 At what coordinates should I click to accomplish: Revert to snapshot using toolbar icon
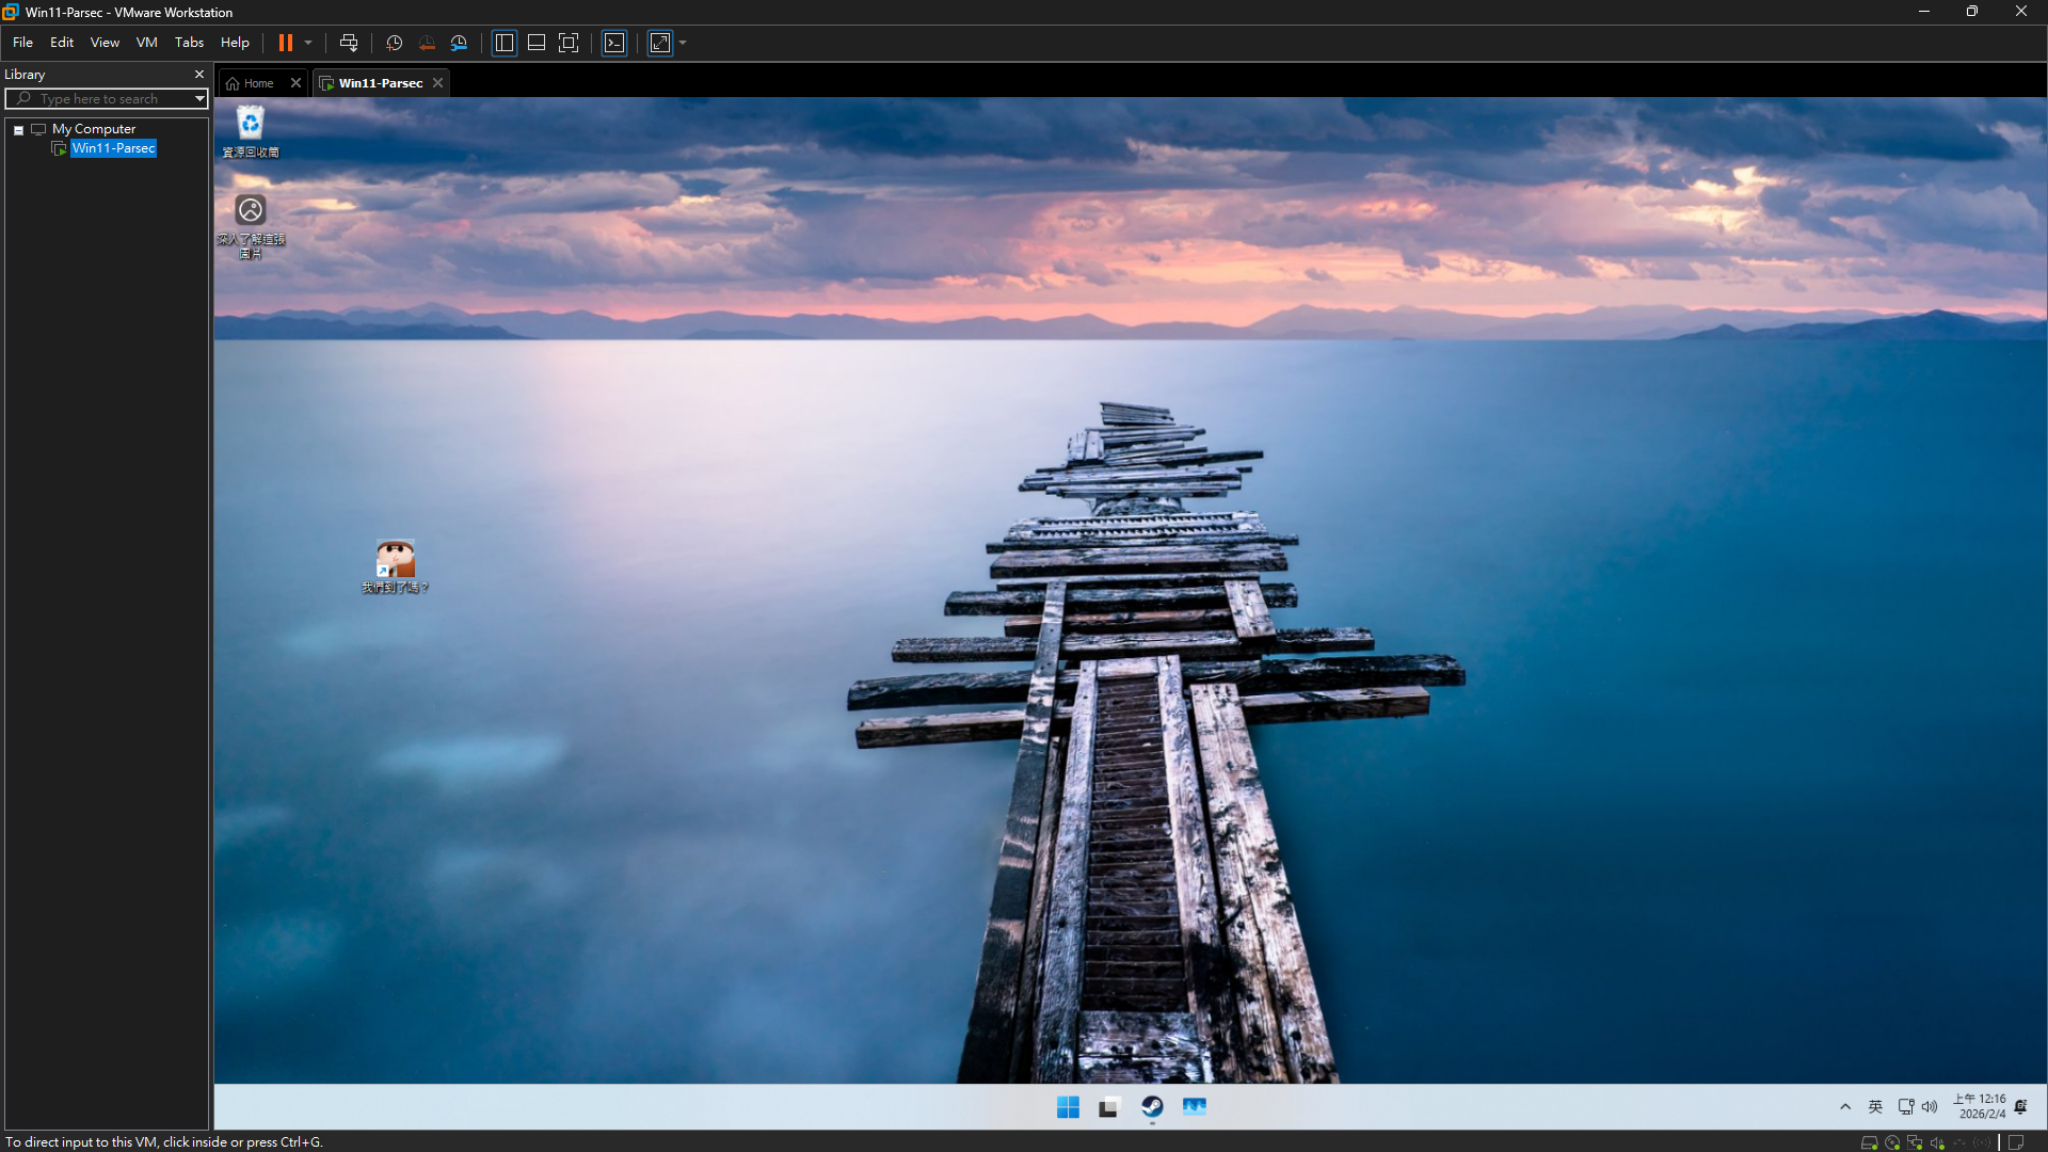pos(427,43)
